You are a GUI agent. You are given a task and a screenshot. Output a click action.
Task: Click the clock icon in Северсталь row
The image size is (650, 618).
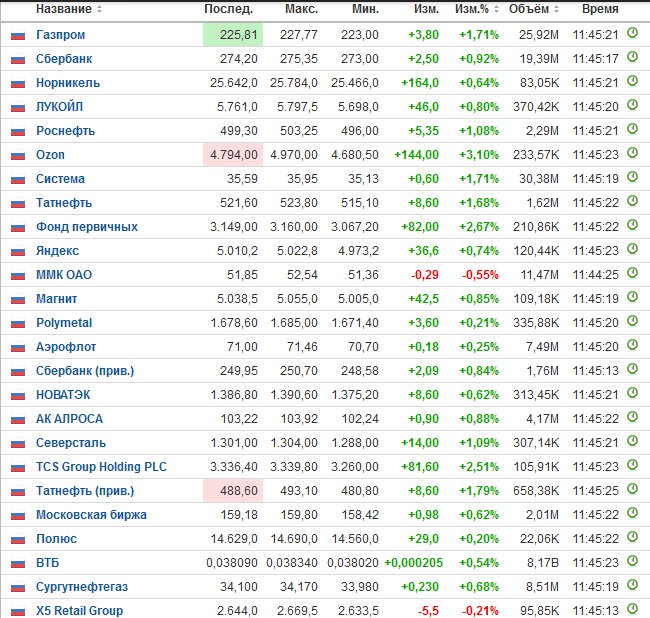tap(632, 441)
